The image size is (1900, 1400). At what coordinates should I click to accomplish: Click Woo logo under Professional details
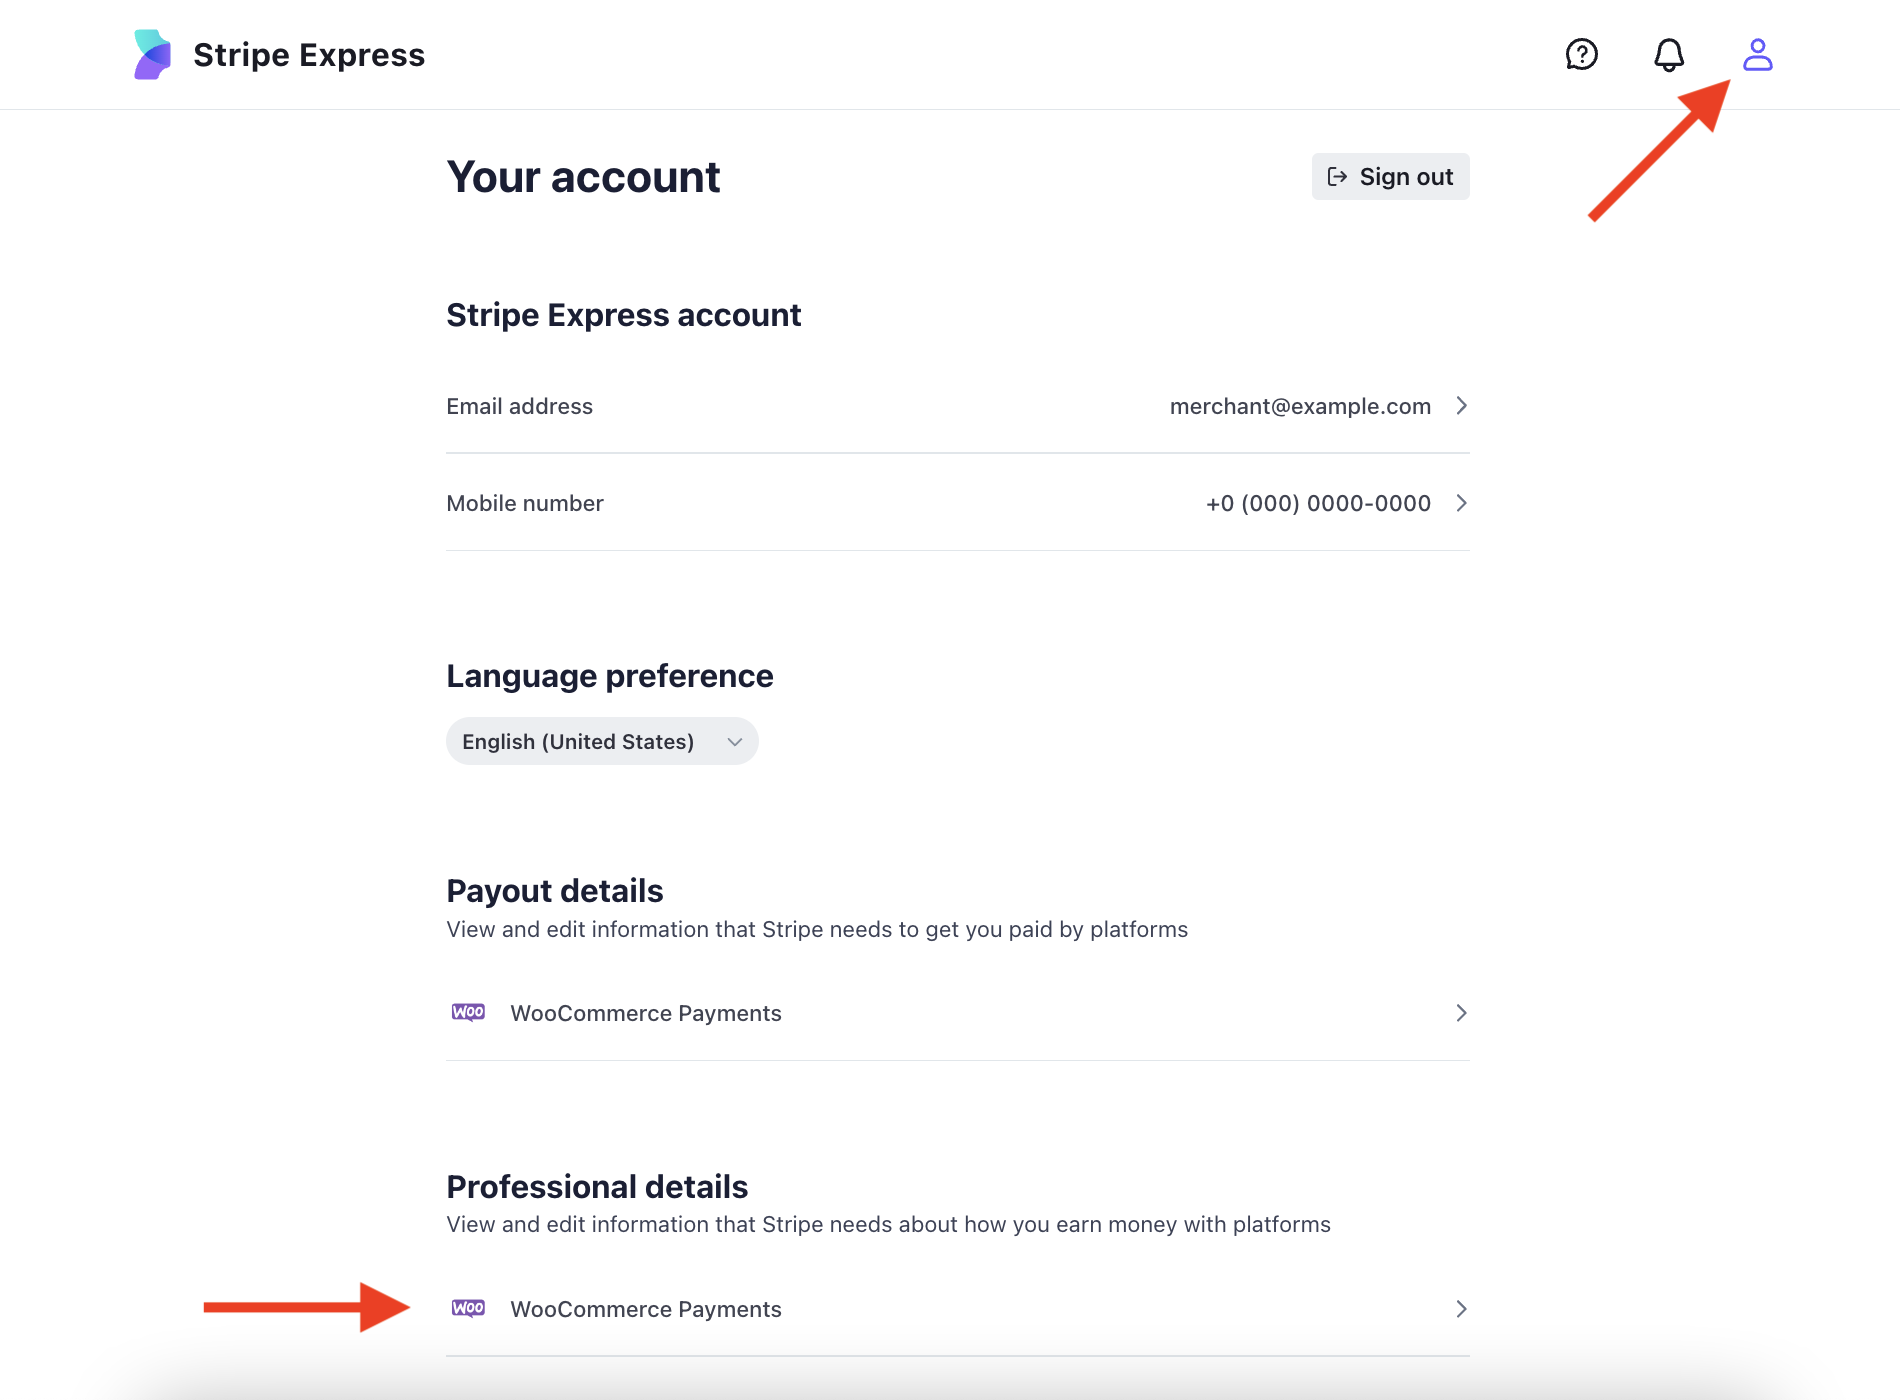click(468, 1309)
